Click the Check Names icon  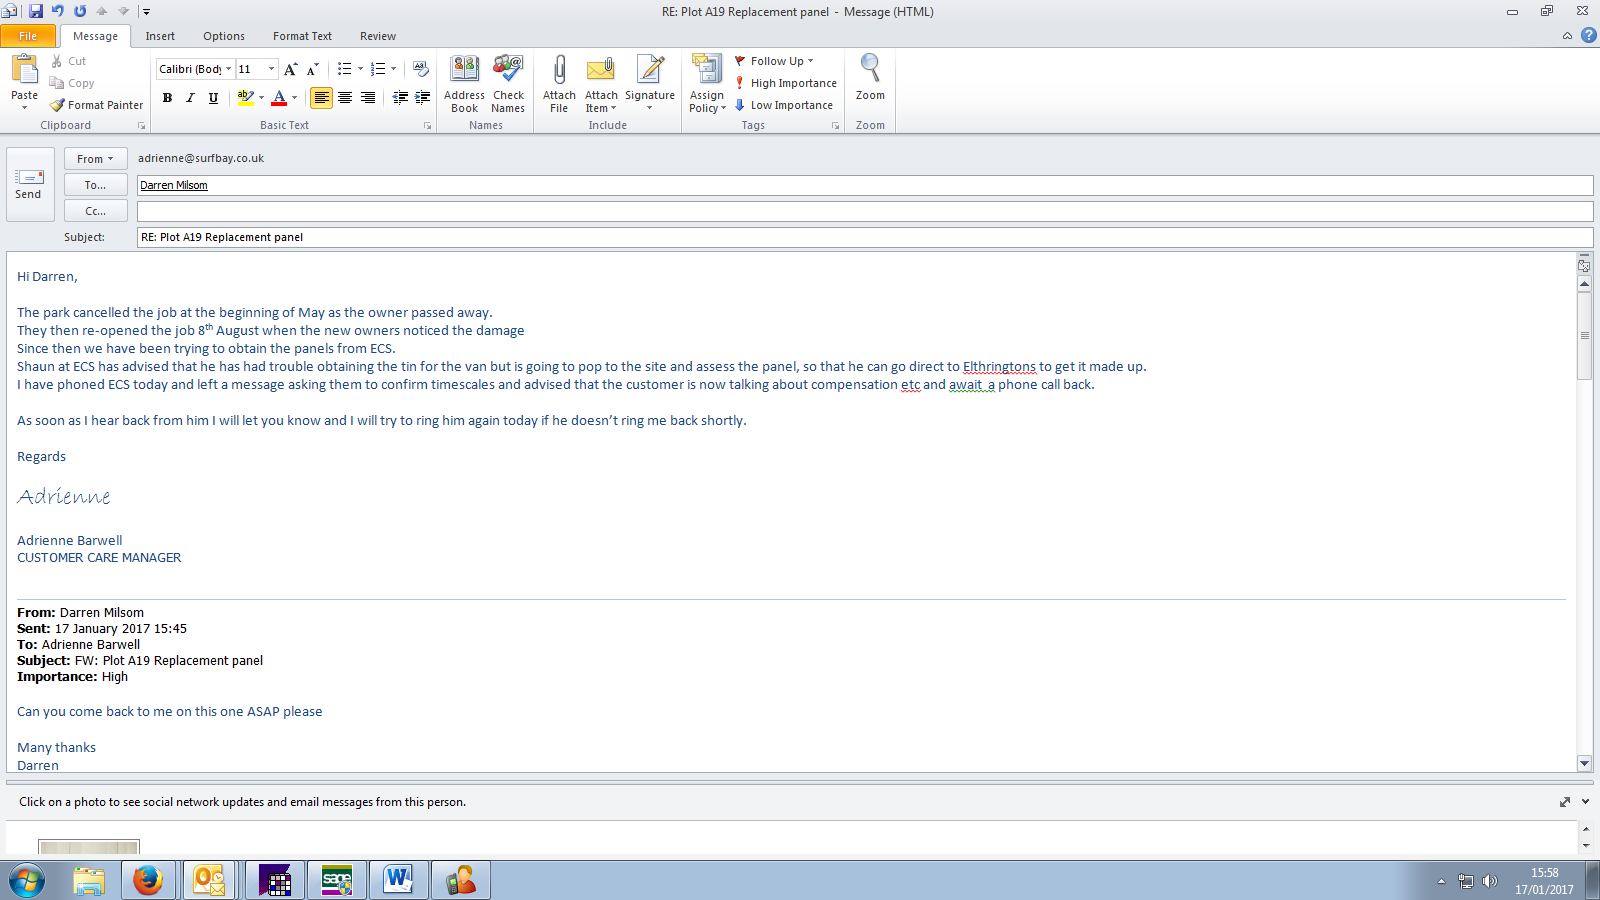(x=508, y=70)
